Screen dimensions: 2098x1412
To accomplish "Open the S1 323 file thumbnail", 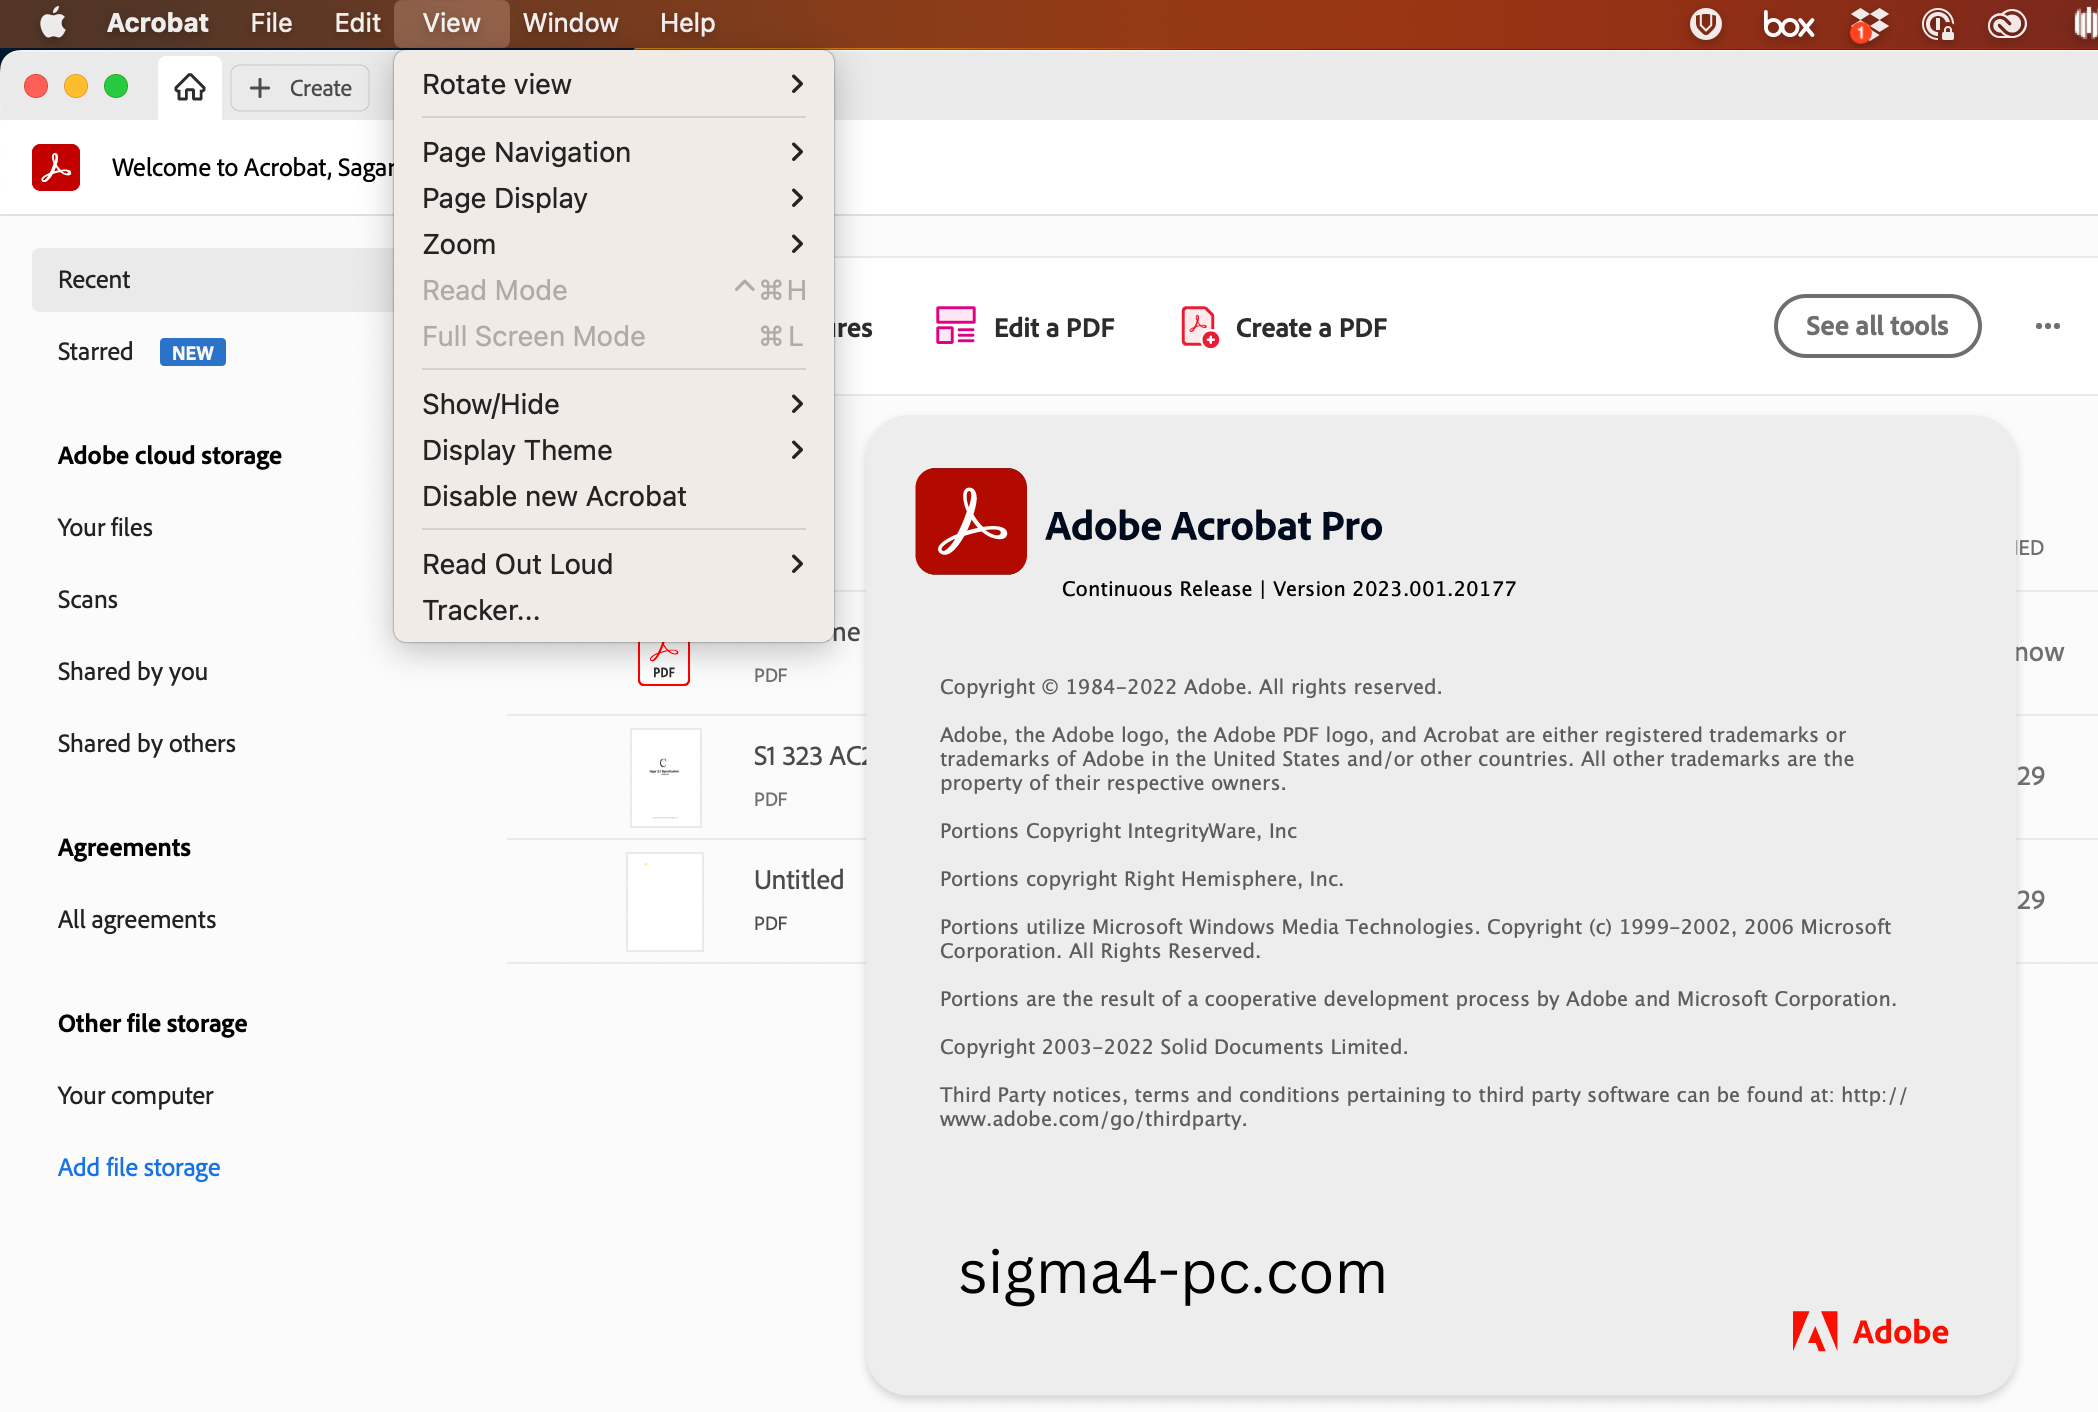I will (666, 777).
